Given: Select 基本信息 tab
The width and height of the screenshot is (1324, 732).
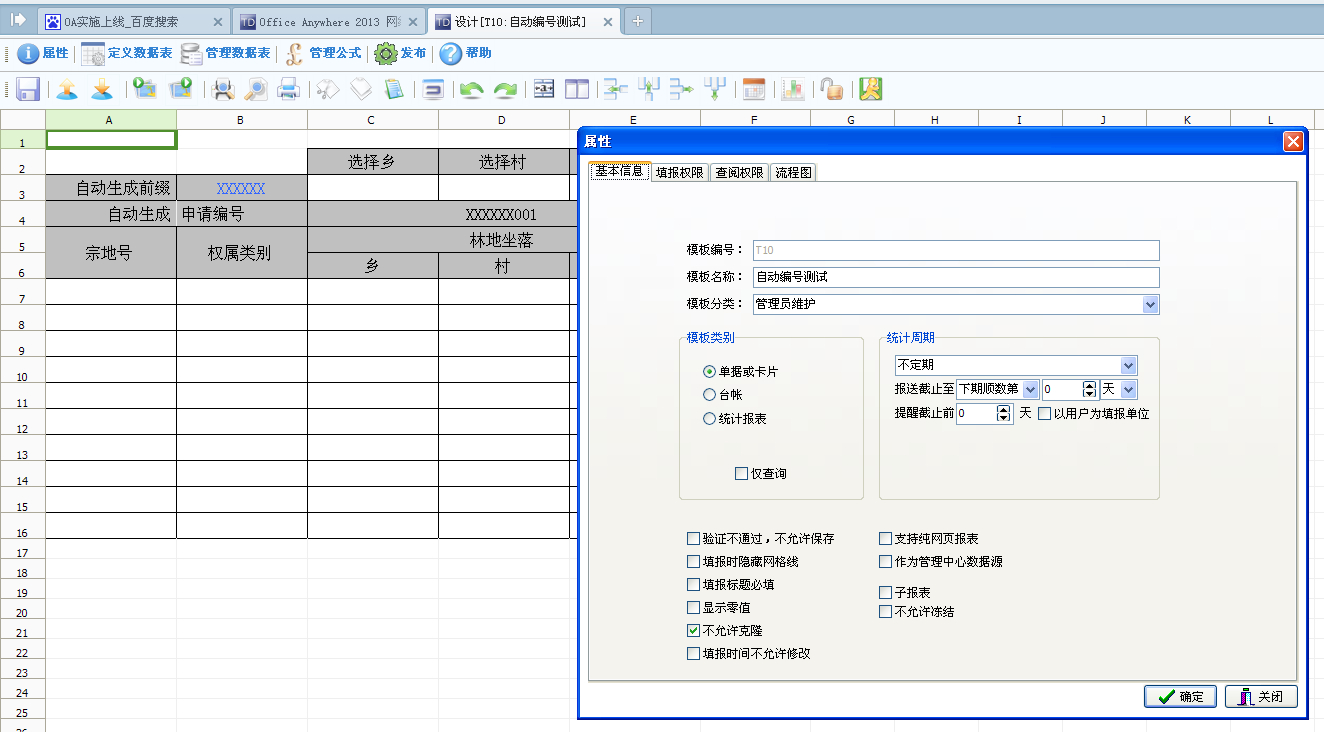Looking at the screenshot, I should [x=620, y=171].
